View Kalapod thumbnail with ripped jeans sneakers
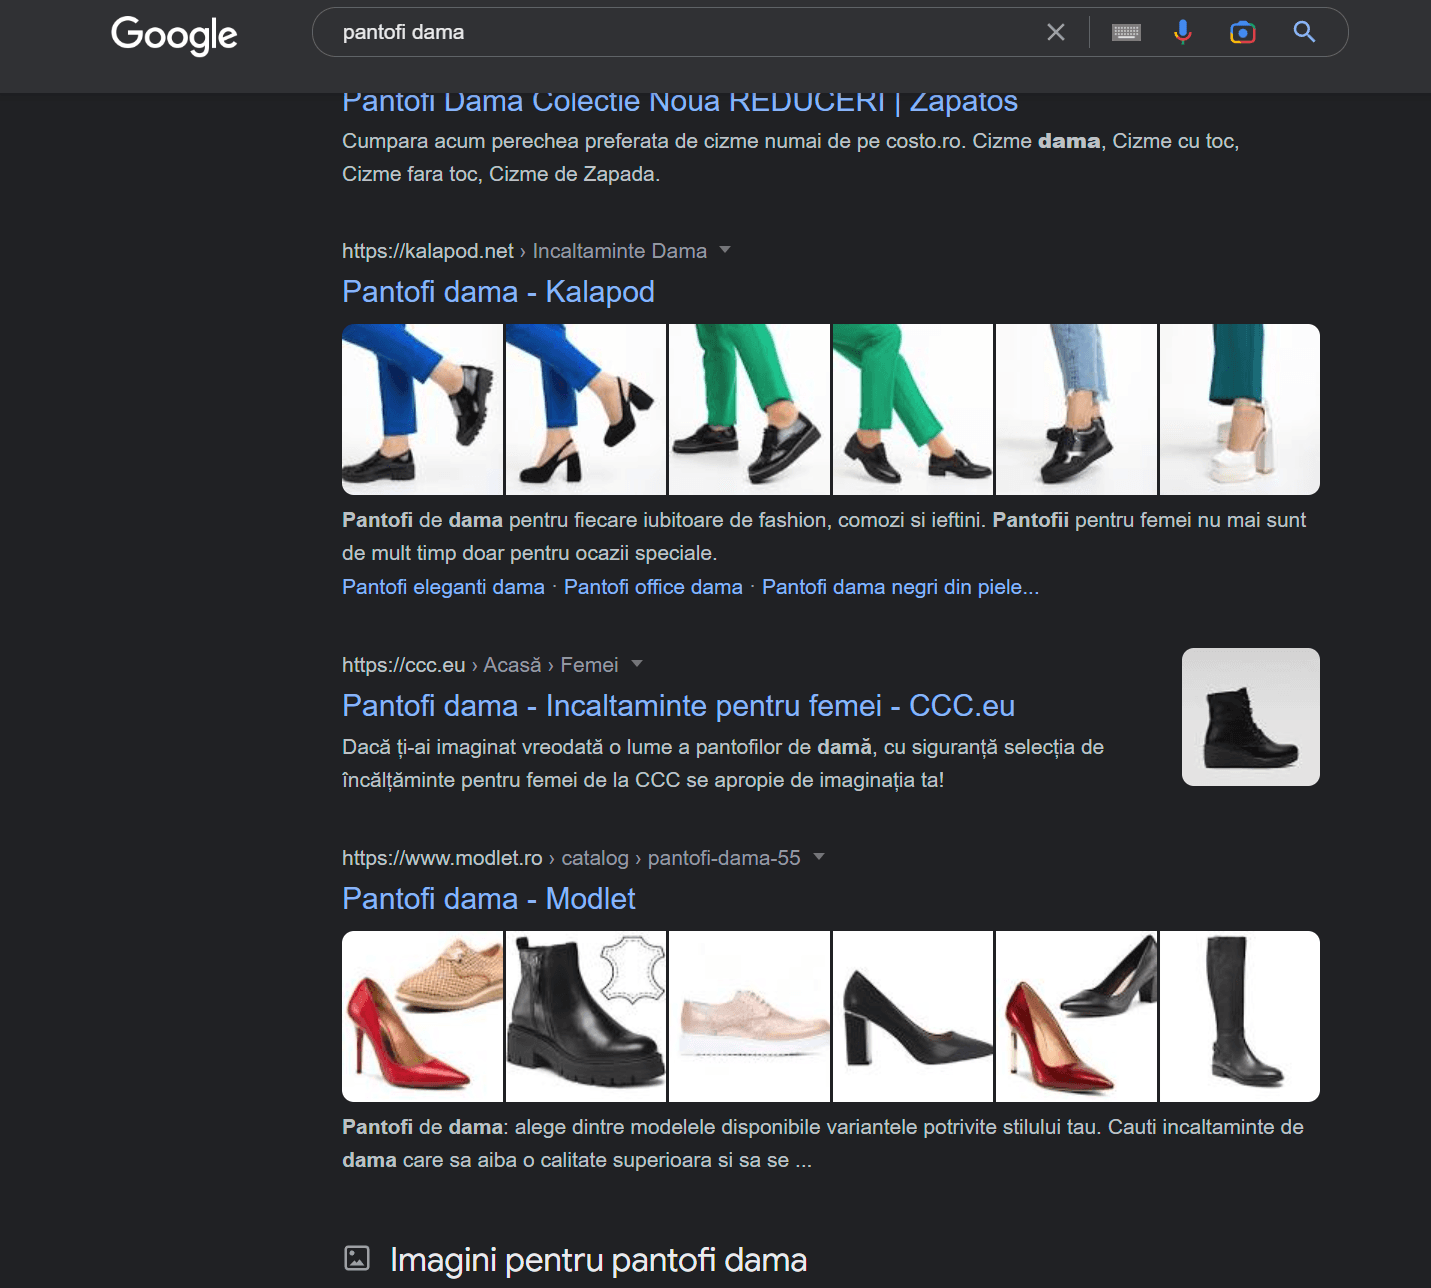This screenshot has height=1288, width=1431. (1076, 409)
